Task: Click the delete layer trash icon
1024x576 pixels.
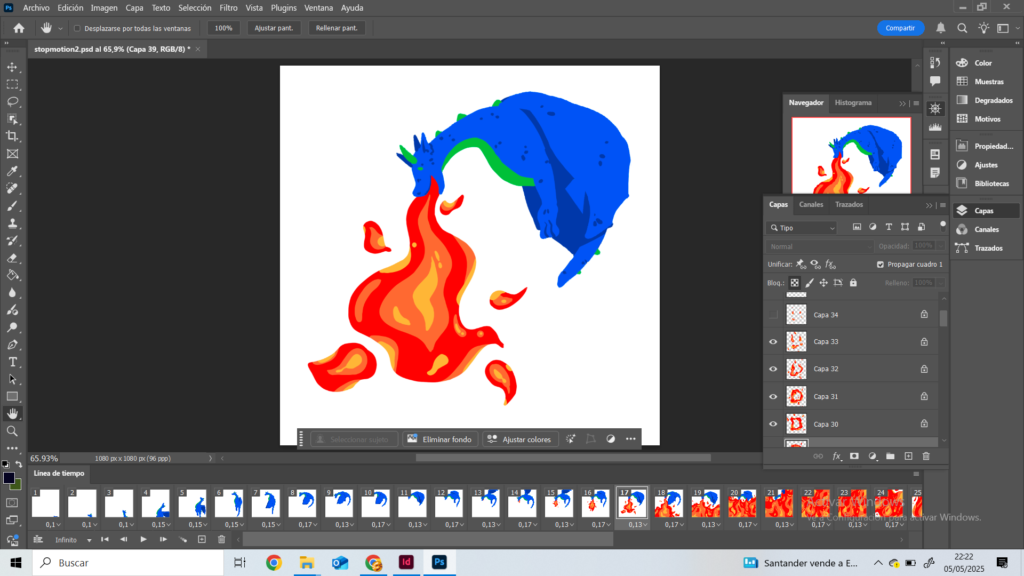Action: 926,456
